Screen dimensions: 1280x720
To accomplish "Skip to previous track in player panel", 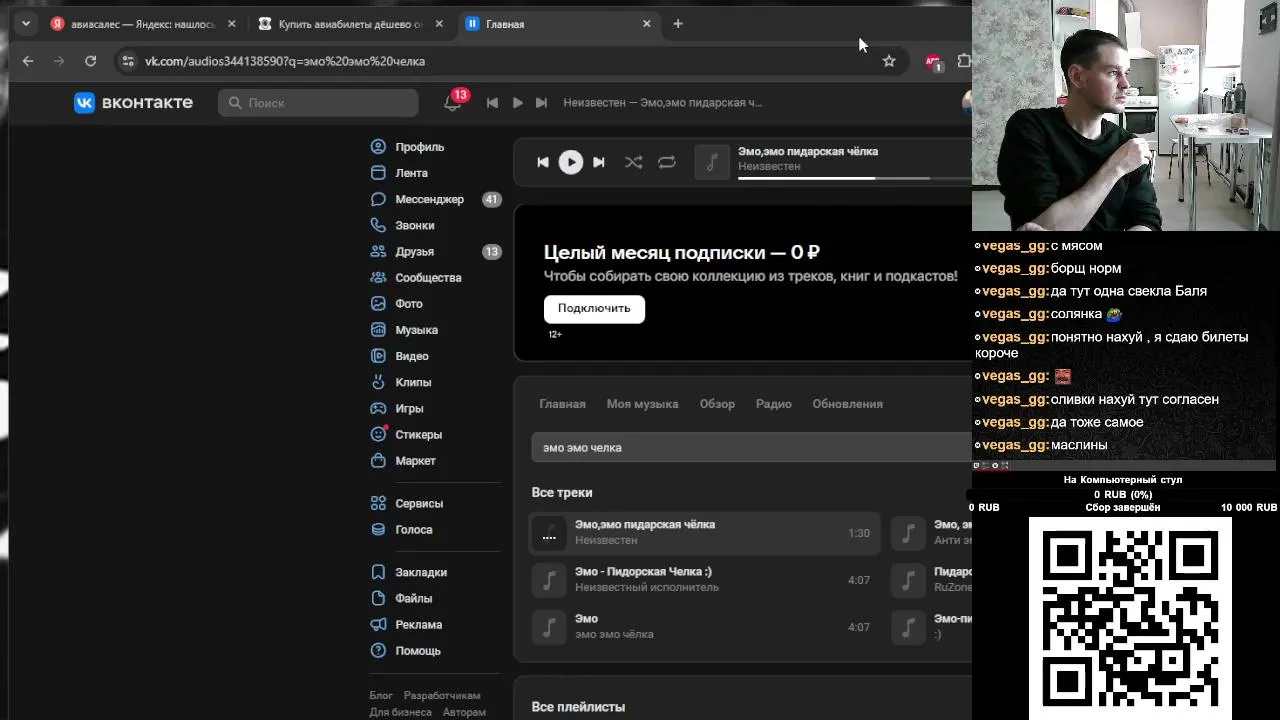I will coord(543,162).
